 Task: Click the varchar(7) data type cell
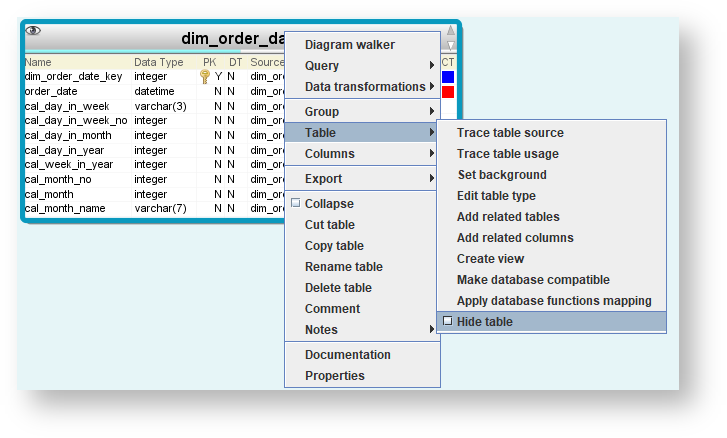tap(160, 209)
